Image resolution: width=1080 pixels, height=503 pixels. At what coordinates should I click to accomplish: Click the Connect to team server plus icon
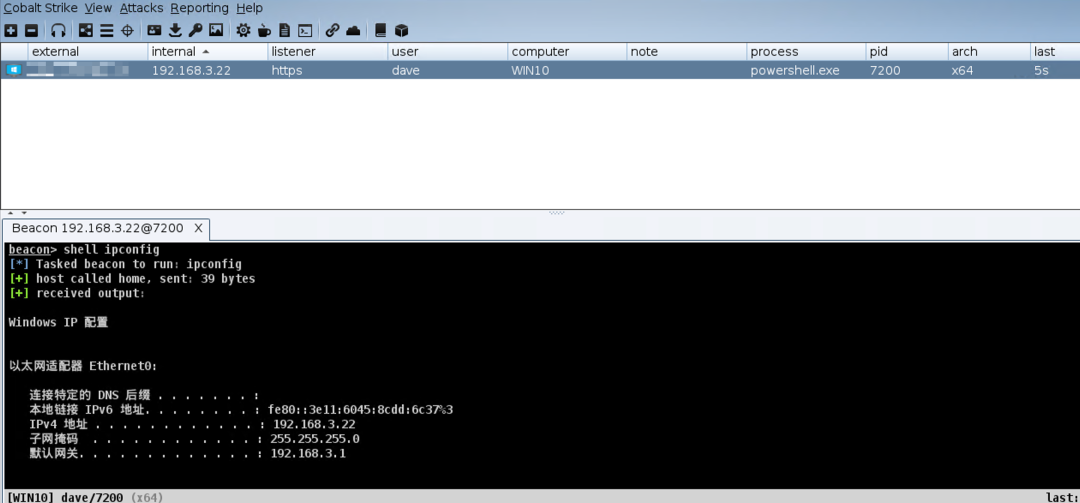pos(10,30)
